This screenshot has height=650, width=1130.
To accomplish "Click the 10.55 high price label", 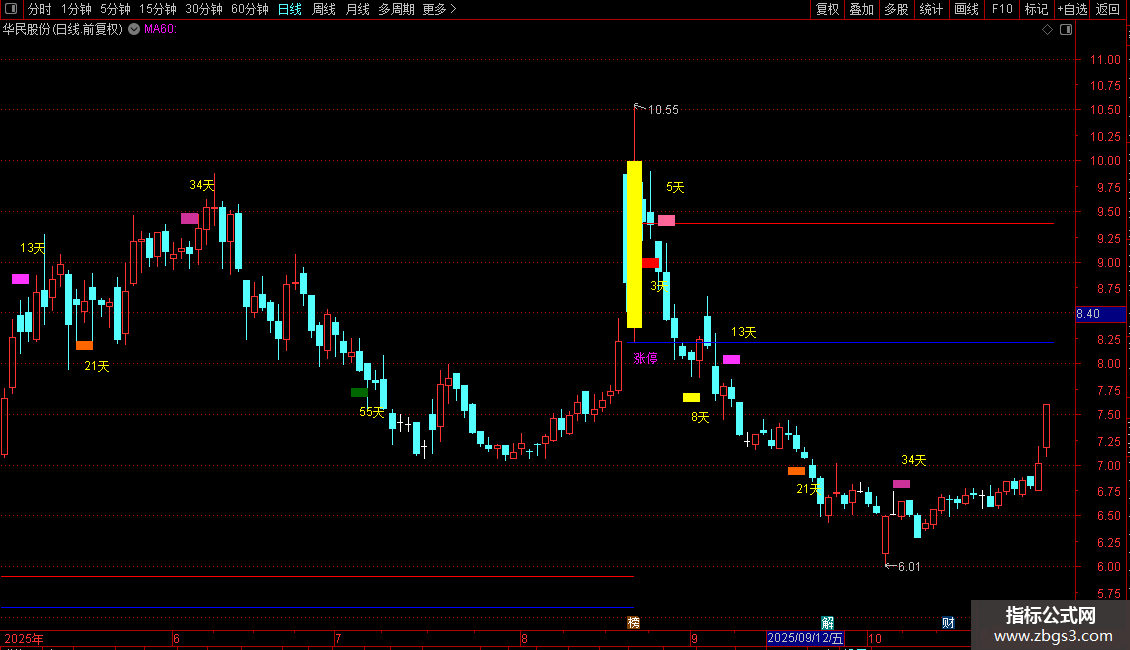I will point(663,110).
